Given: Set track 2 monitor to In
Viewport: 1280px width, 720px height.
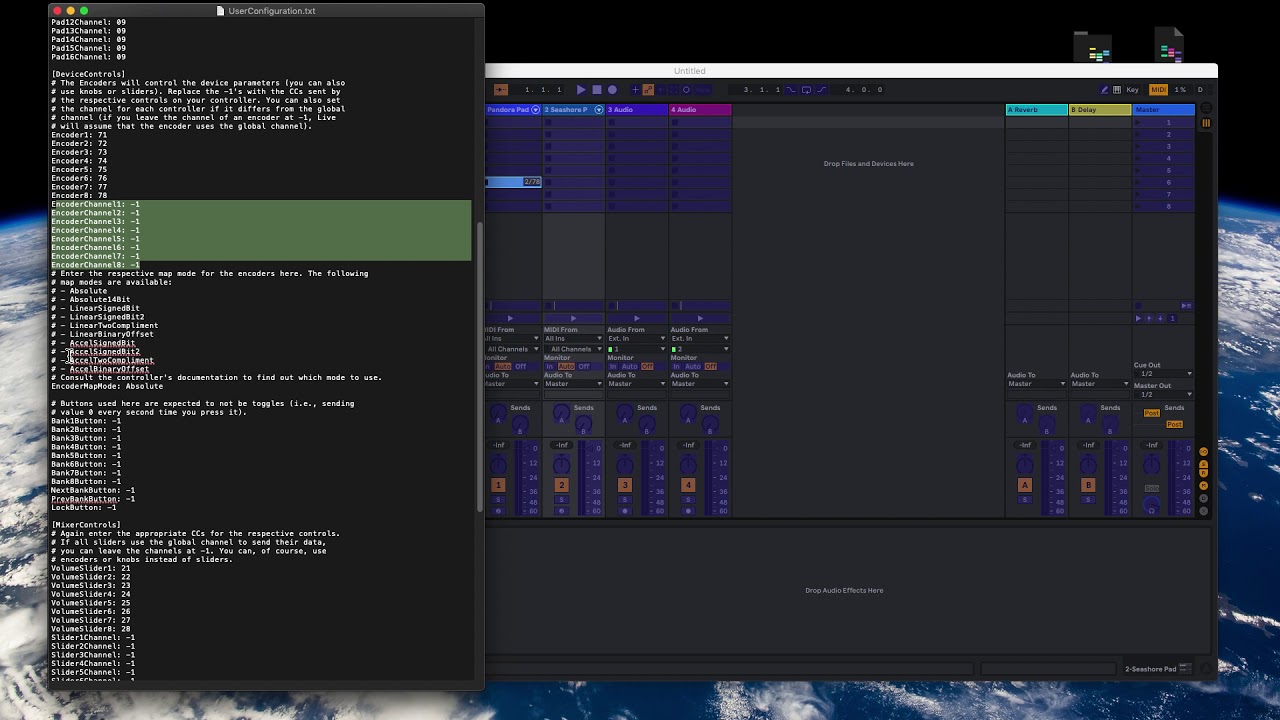Looking at the screenshot, I should click(550, 366).
